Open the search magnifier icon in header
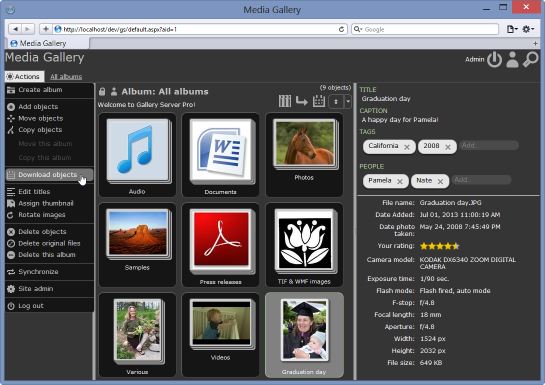Viewport: 545px width, 385px height. (x=530, y=59)
